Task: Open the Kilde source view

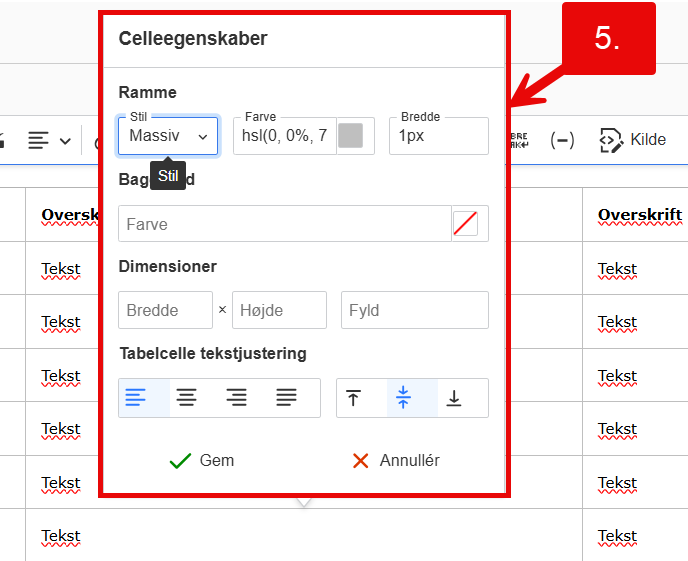Action: pos(632,140)
